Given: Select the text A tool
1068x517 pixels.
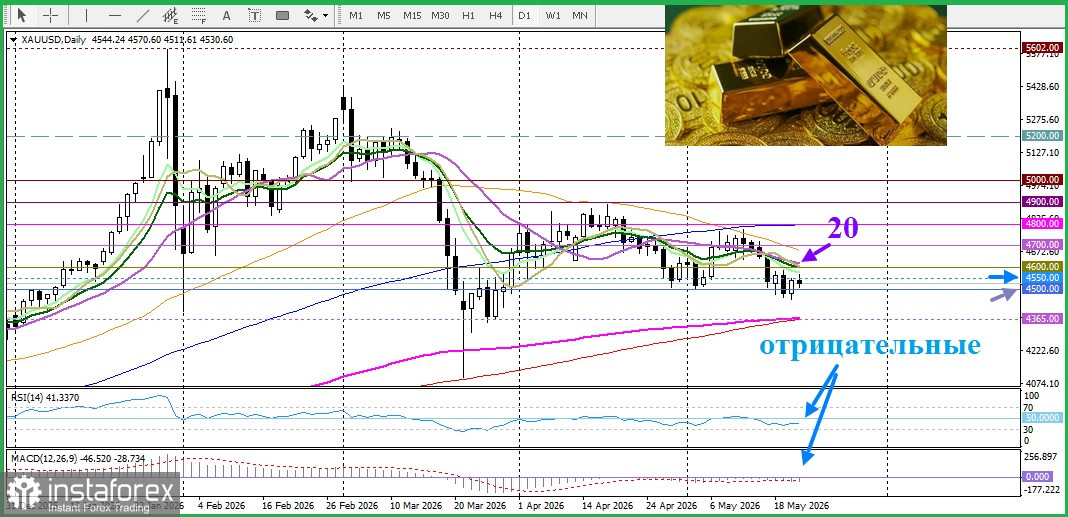Looking at the screenshot, I should point(226,15).
